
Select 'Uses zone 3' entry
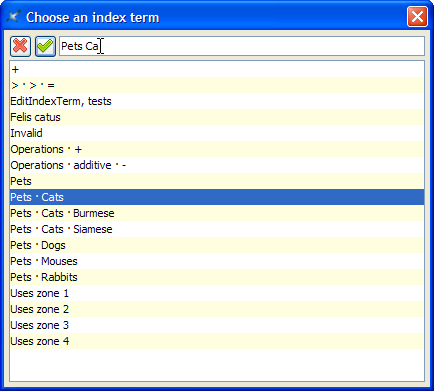217,325
